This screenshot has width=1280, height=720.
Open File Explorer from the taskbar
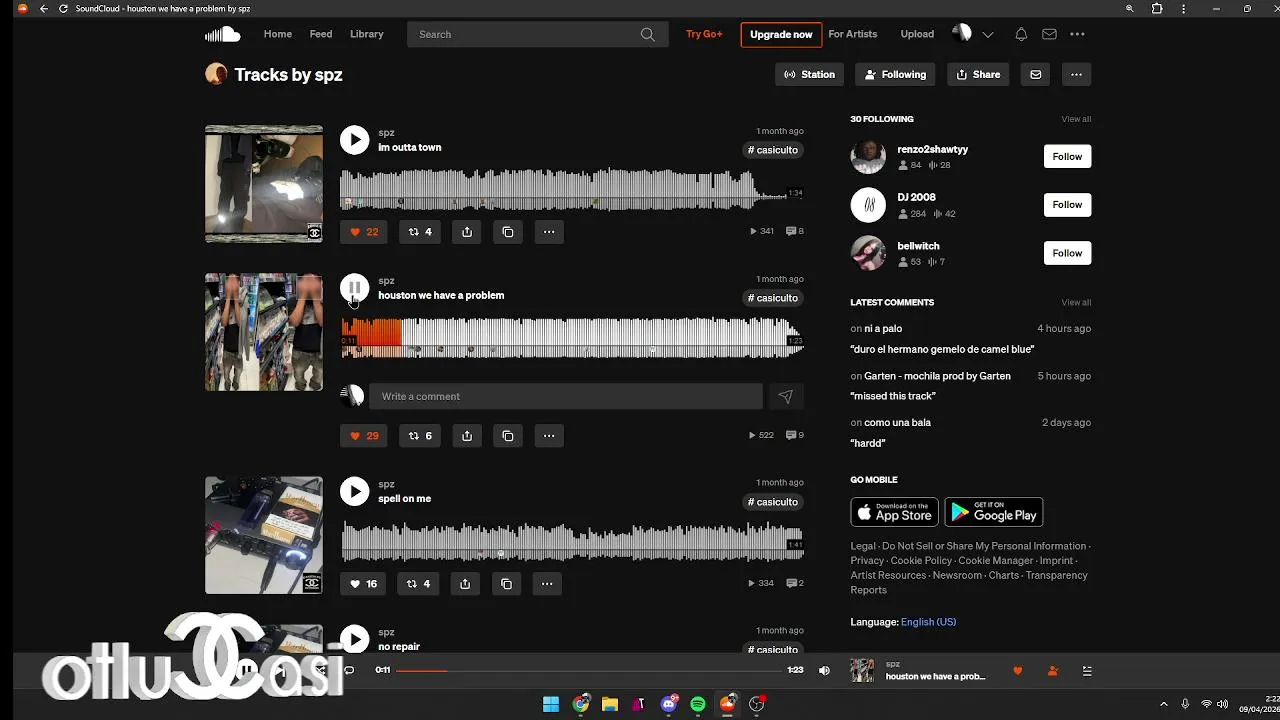[610, 704]
